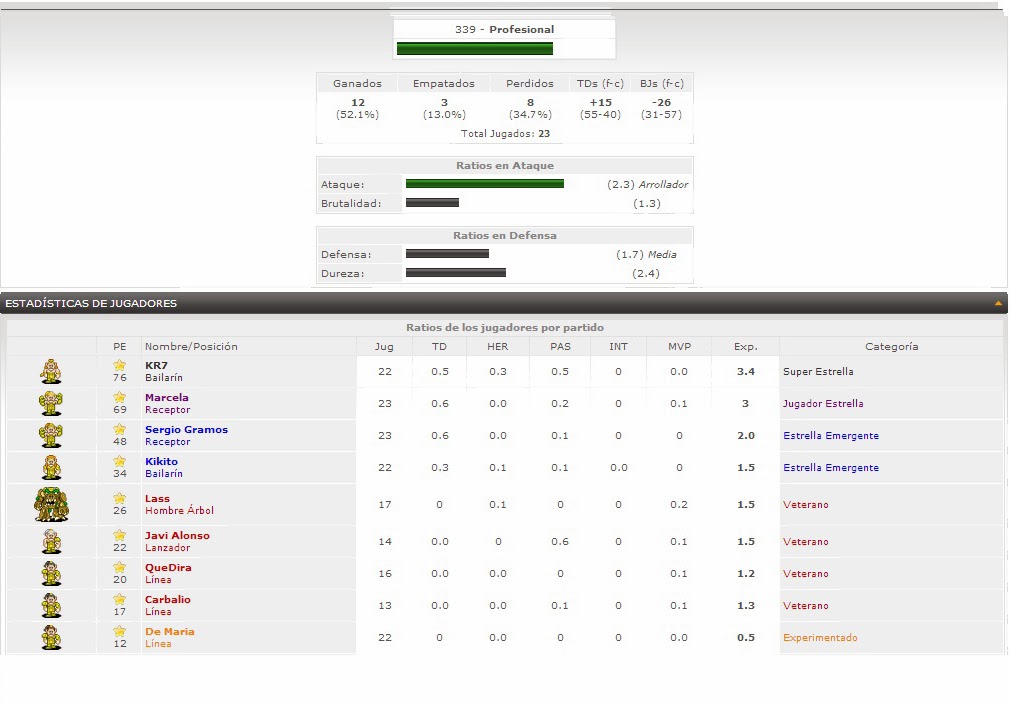Click the PAS column header
The image size is (1010, 706).
coord(560,347)
